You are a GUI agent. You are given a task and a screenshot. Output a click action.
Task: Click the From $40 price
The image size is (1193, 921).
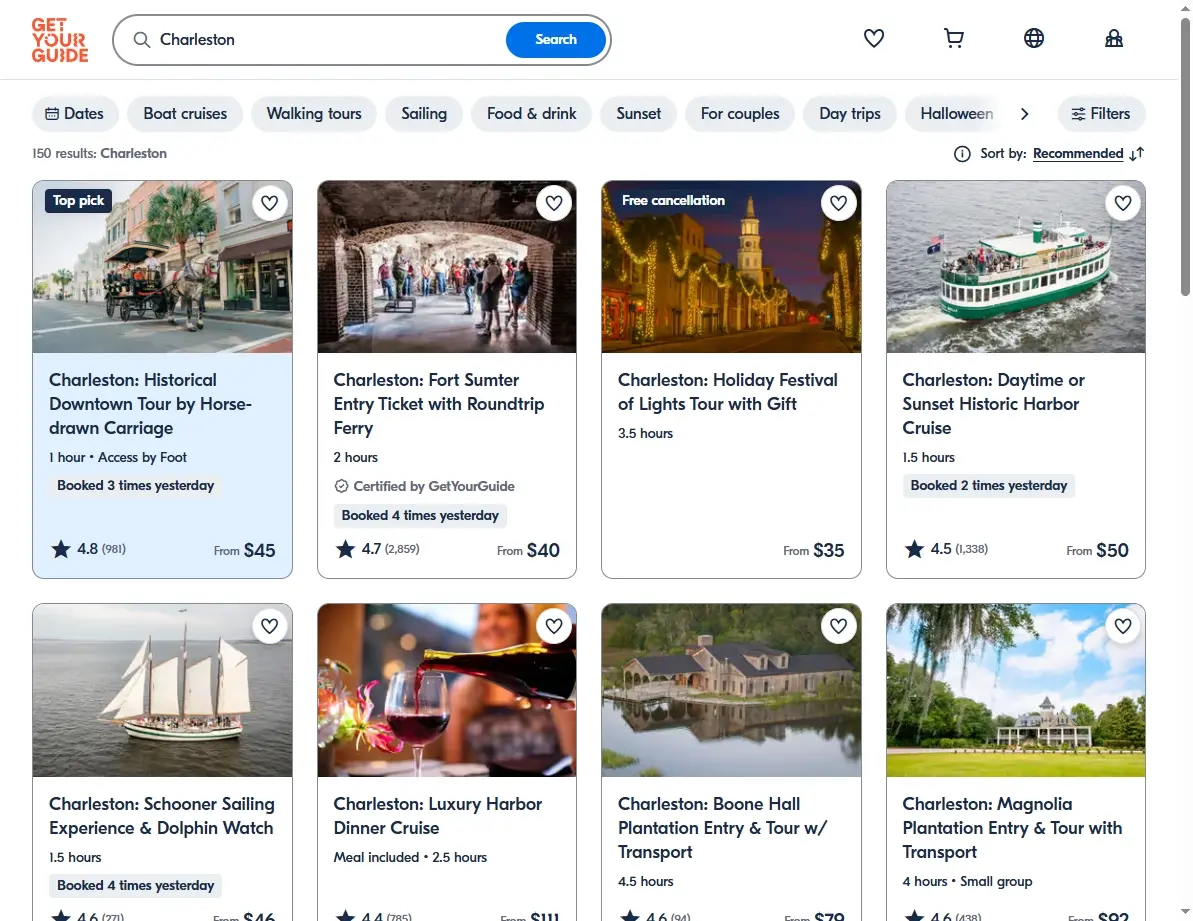tap(528, 551)
